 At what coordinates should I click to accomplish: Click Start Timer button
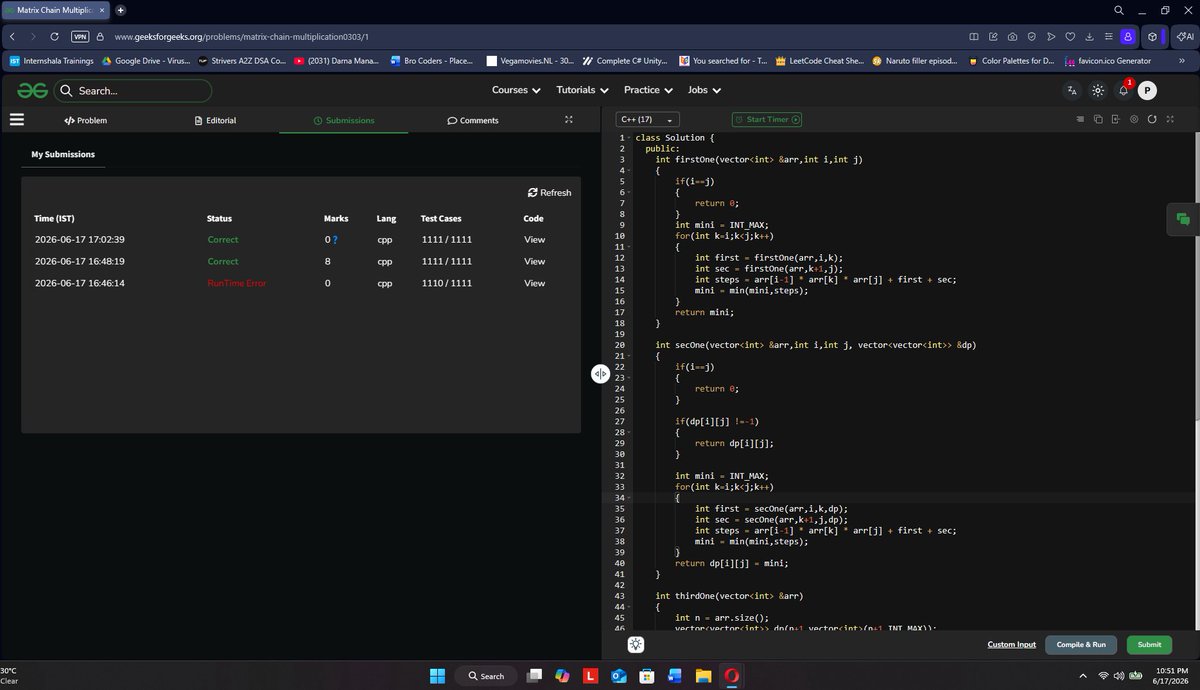point(767,119)
